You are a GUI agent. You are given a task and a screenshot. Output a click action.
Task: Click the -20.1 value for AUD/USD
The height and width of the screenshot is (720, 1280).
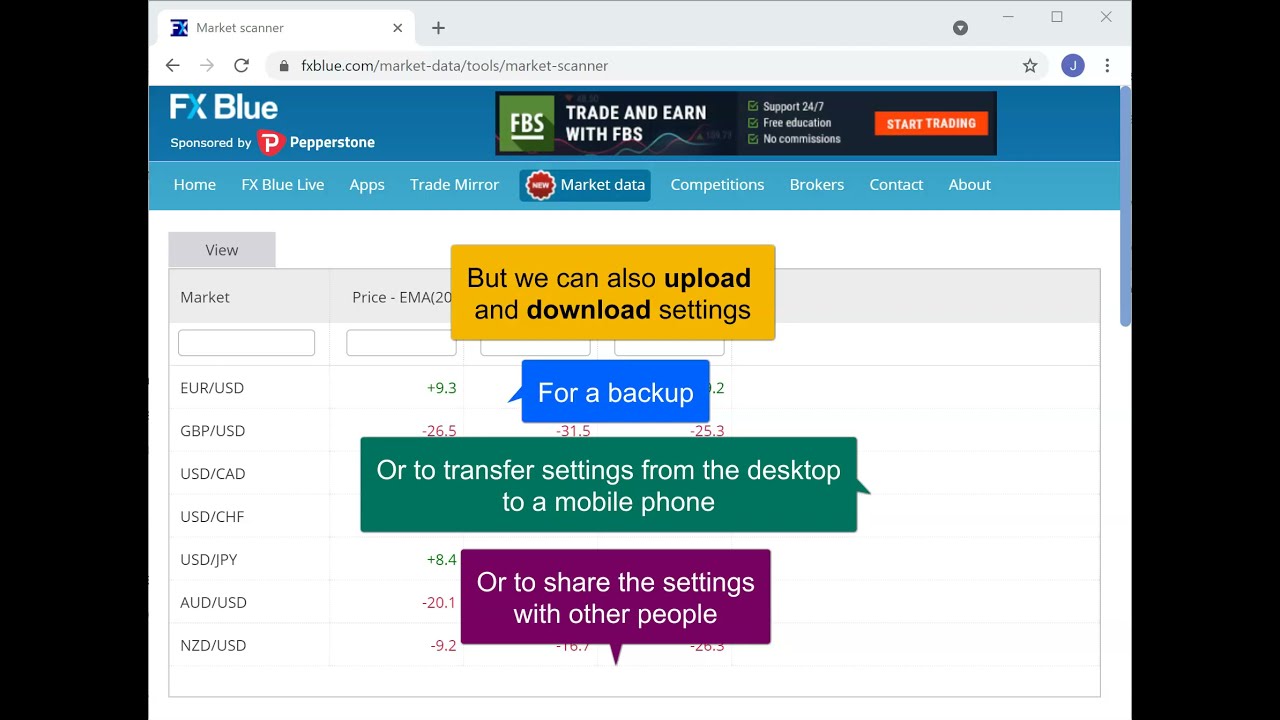pyautogui.click(x=439, y=603)
